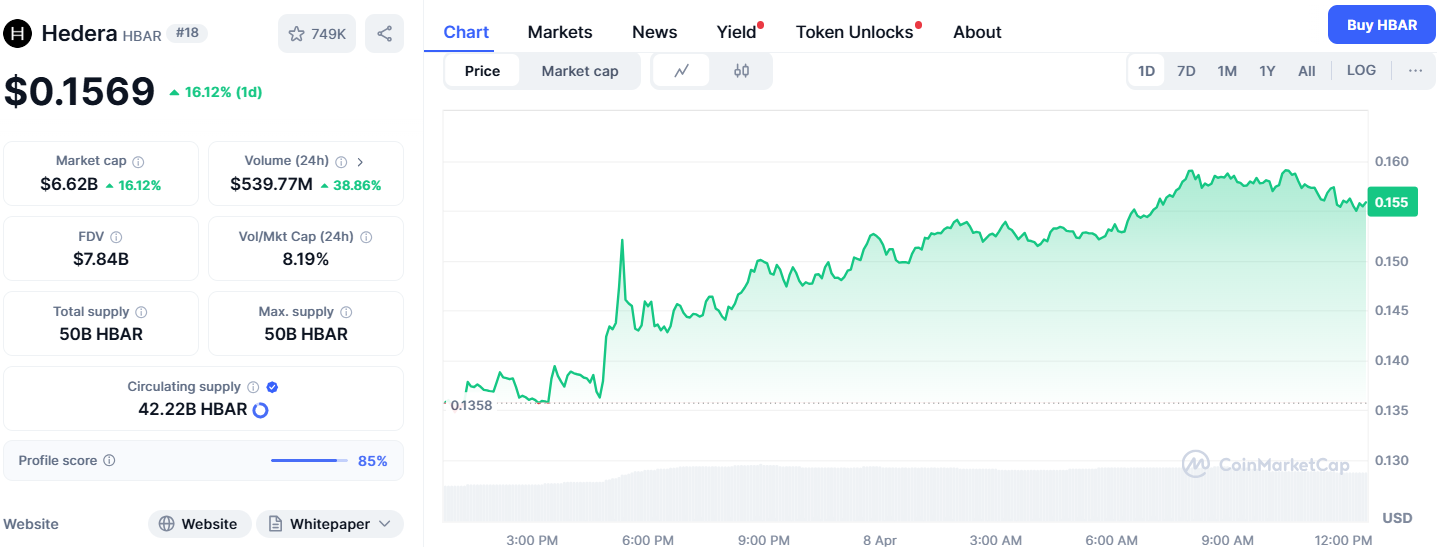The width and height of the screenshot is (1437, 547).
Task: Open Volume (24h) chevron arrow
Action: (x=361, y=161)
